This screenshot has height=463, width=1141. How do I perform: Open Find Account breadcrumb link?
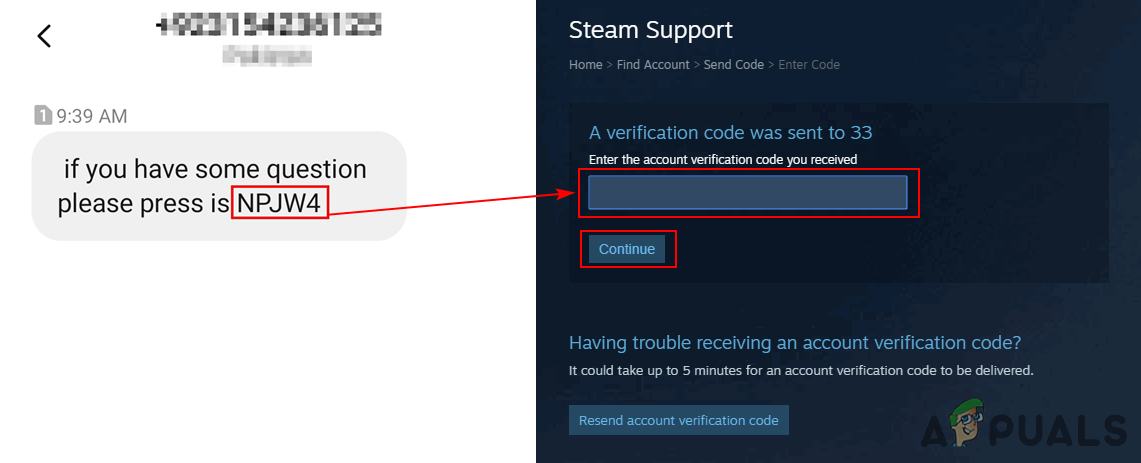click(x=653, y=64)
